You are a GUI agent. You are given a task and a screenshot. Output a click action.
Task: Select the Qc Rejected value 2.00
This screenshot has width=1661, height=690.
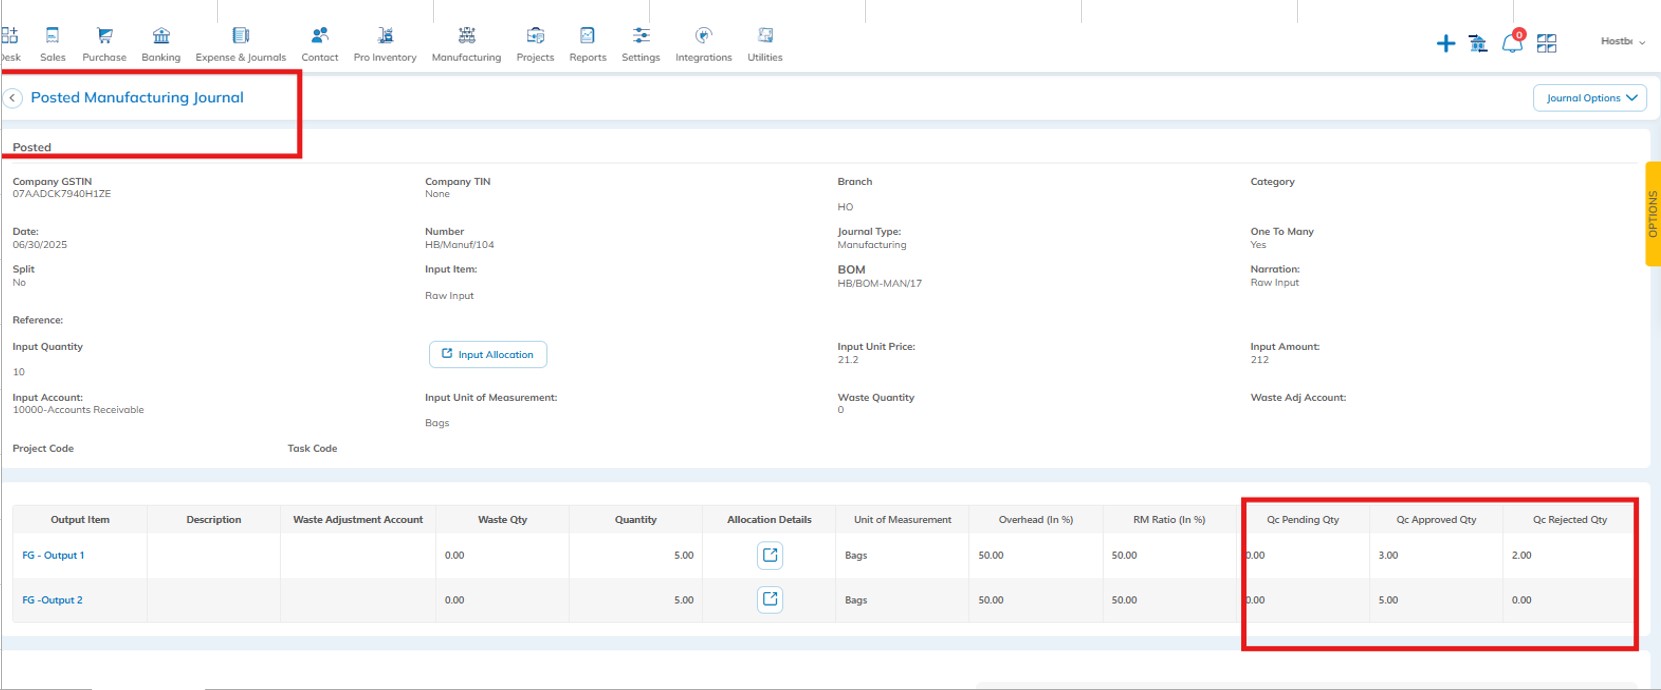click(x=1521, y=555)
